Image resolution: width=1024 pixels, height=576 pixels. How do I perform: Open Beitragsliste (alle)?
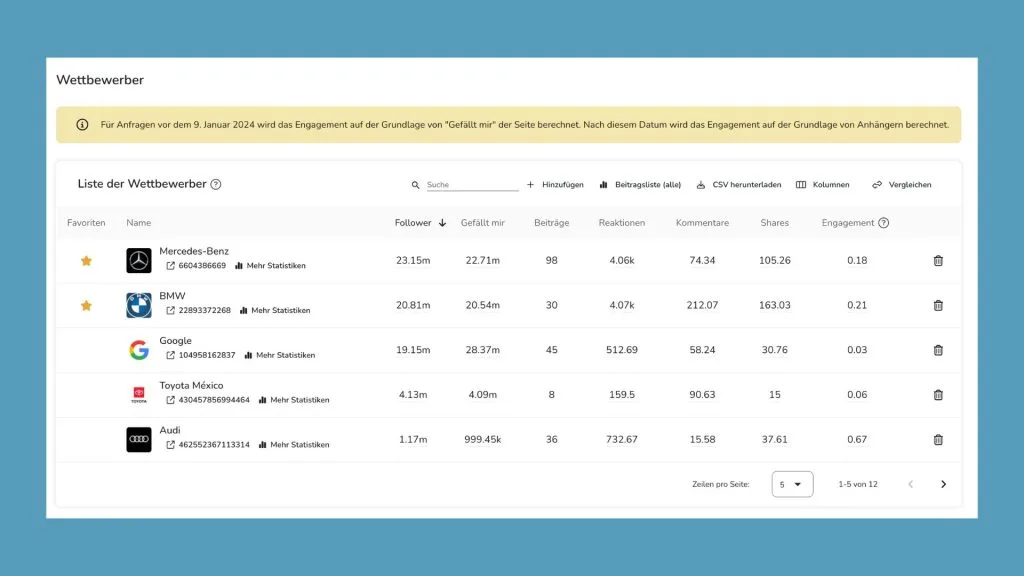(x=640, y=185)
